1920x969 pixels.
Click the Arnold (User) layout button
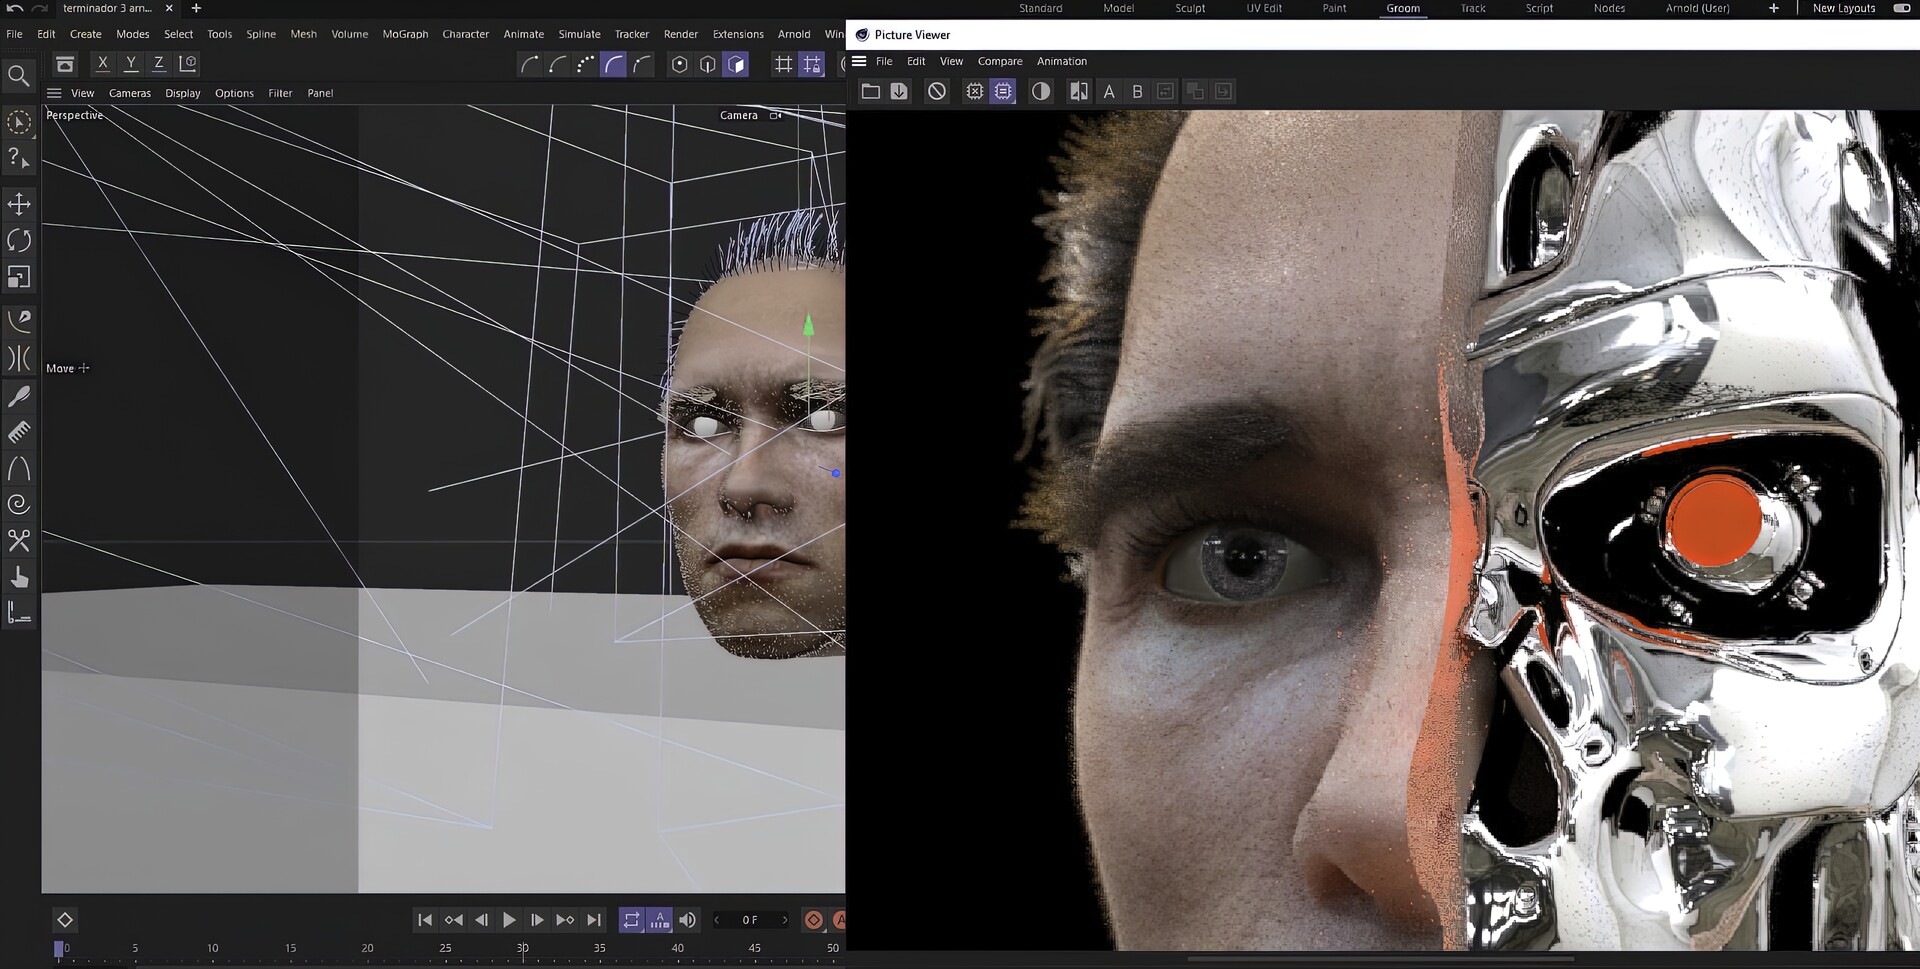(x=1697, y=8)
